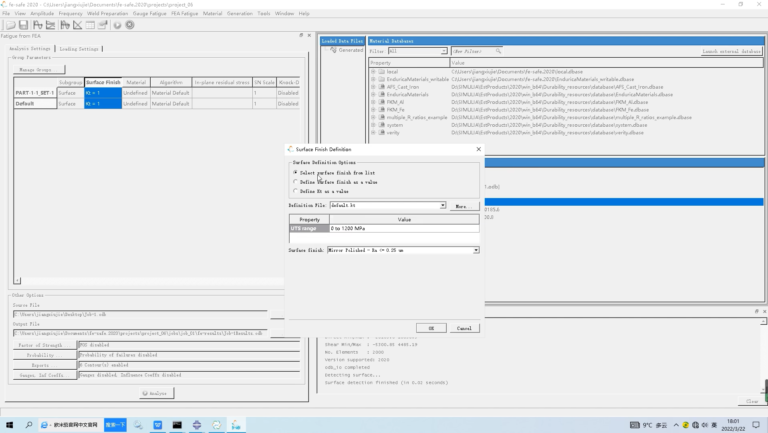Click the XY axes plot toolbar icon
Viewport: 768px width, 433px height.
[x=77, y=25]
